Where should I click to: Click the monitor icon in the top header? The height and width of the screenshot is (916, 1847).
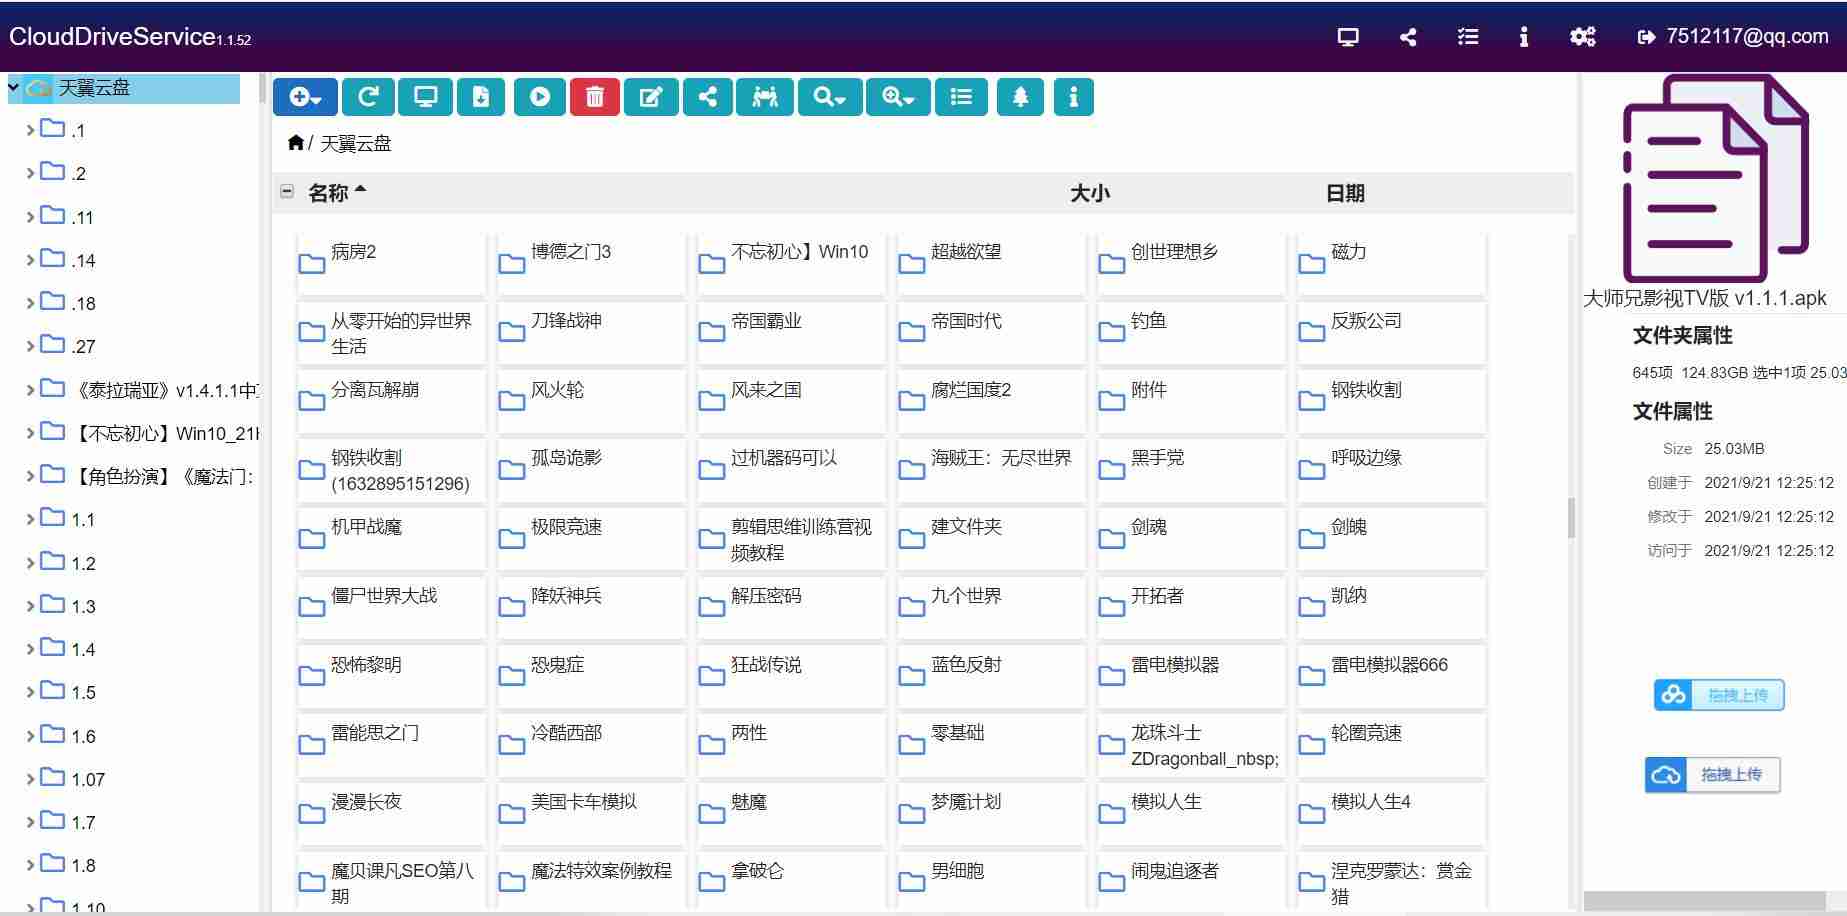[1348, 37]
